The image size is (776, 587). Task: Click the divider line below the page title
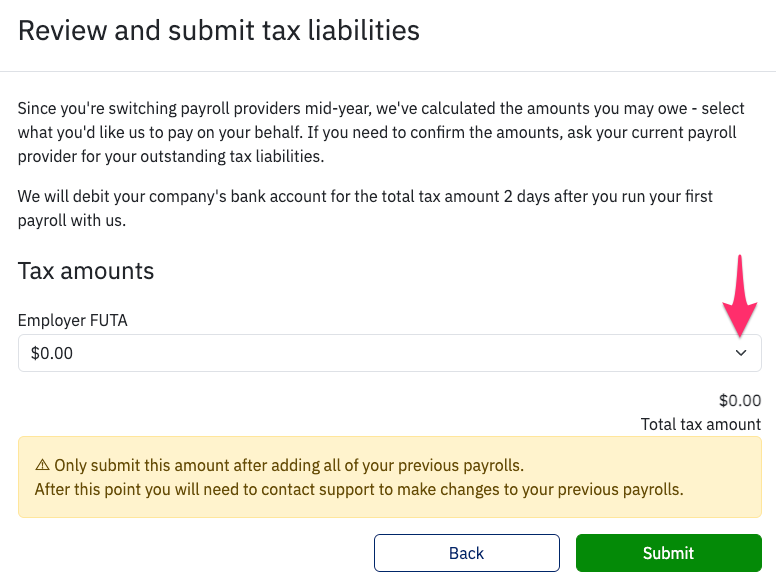(x=388, y=71)
